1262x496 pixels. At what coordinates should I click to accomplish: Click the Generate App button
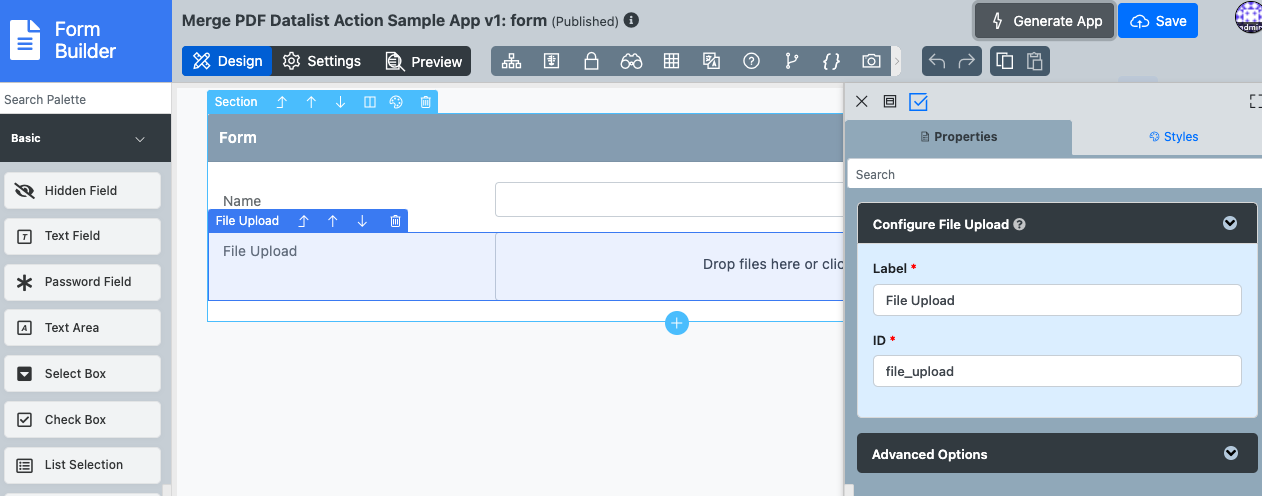click(x=1045, y=21)
